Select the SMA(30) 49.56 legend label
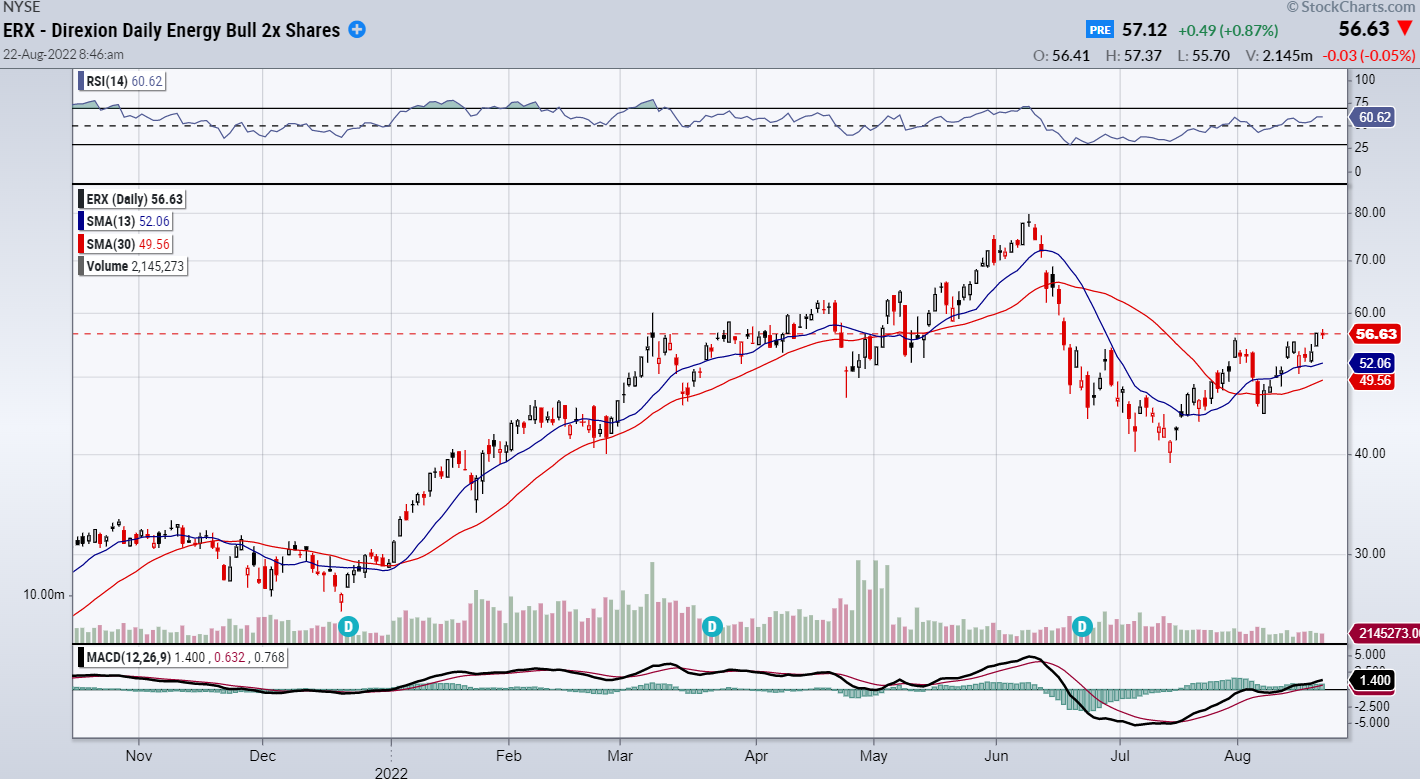The image size is (1420, 779). pyautogui.click(x=126, y=243)
